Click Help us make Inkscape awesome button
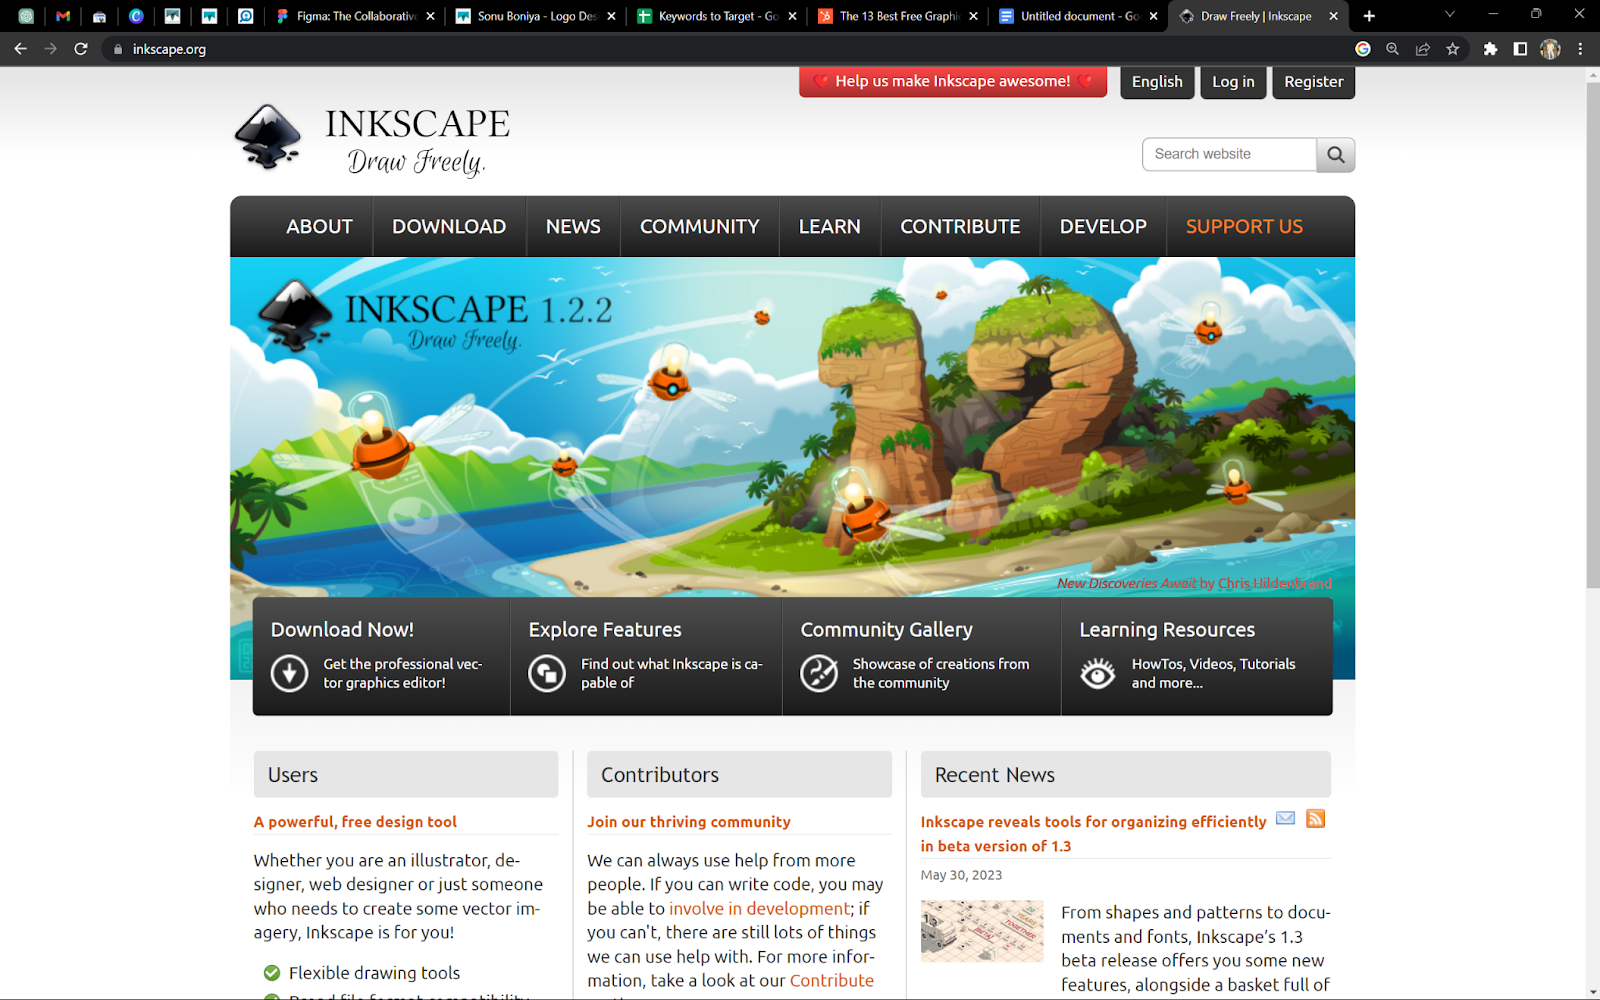This screenshot has width=1600, height=1000. [x=953, y=82]
